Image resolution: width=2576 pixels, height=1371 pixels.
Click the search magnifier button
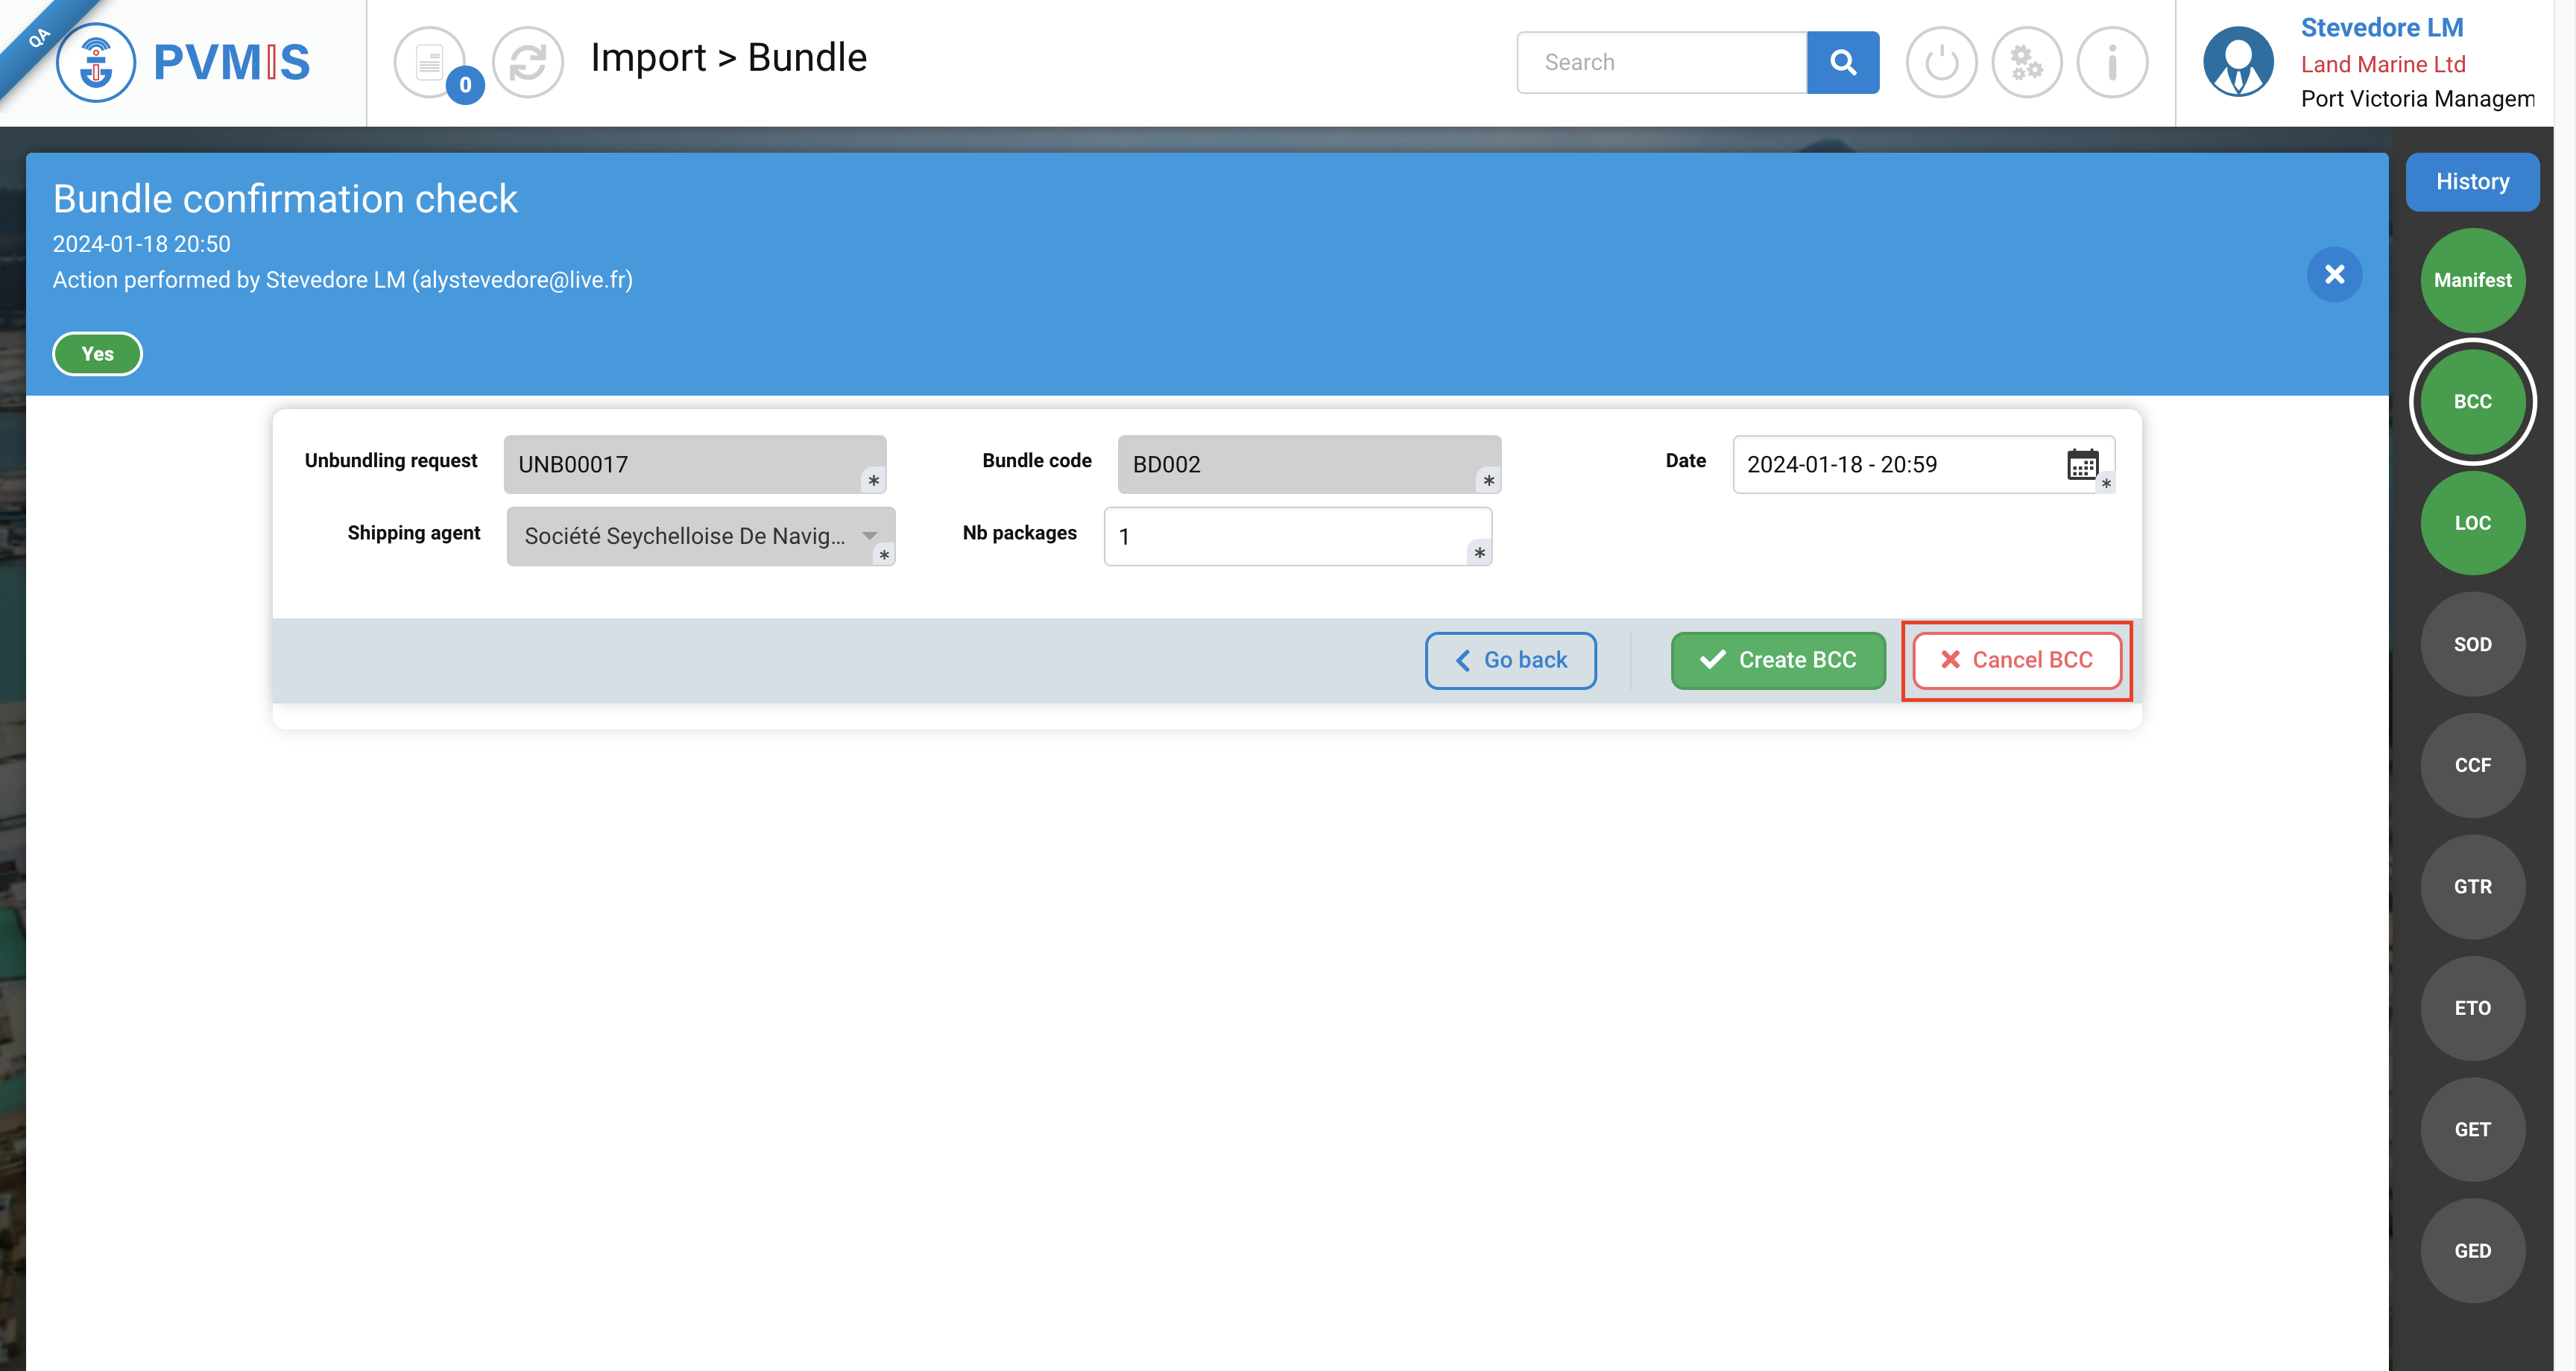click(1842, 62)
